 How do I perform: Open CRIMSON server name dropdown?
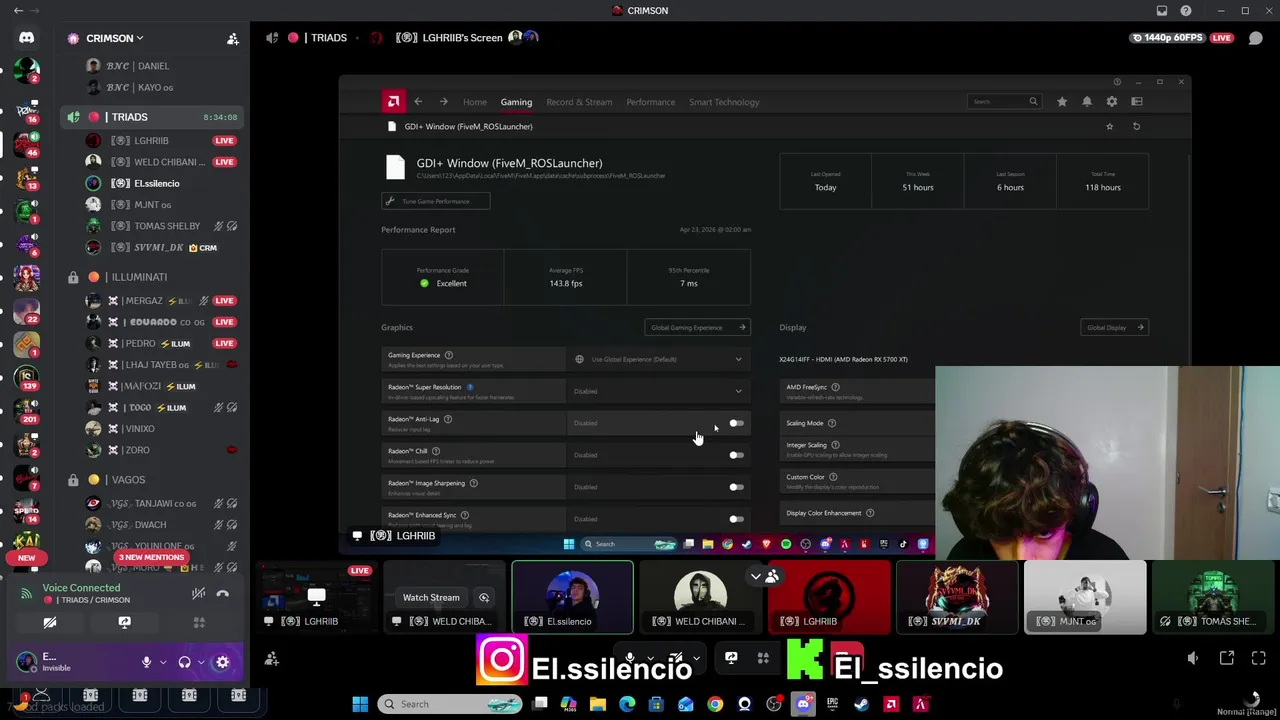pyautogui.click(x=115, y=38)
